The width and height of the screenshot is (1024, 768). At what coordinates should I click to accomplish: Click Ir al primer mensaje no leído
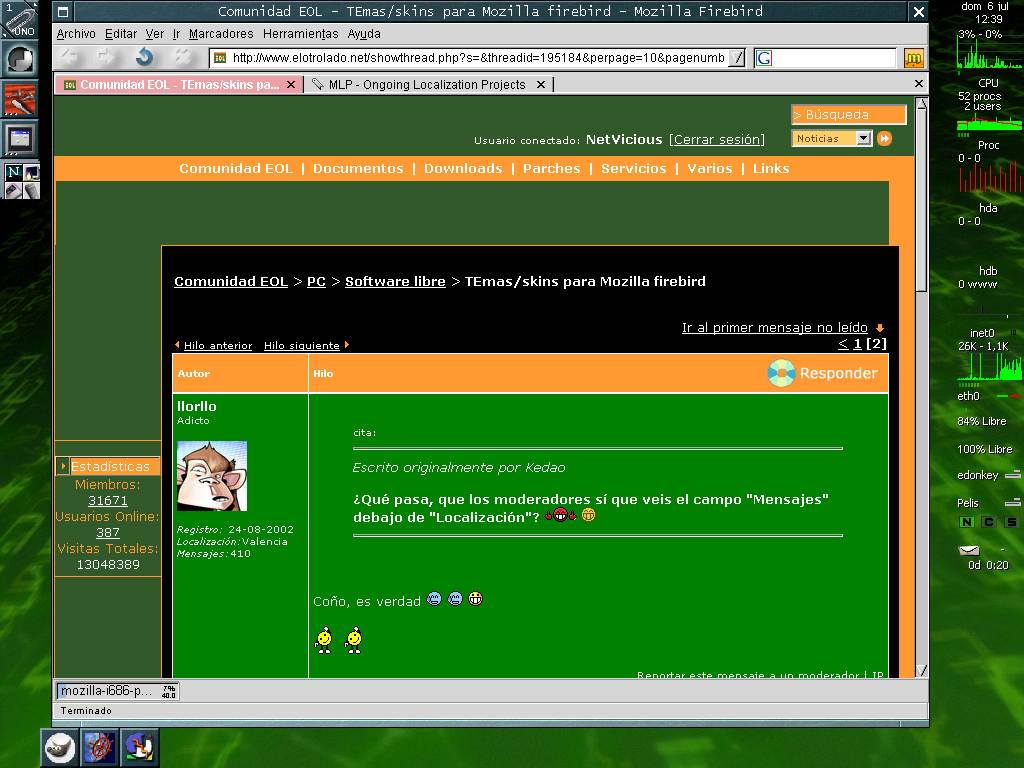[x=775, y=327]
